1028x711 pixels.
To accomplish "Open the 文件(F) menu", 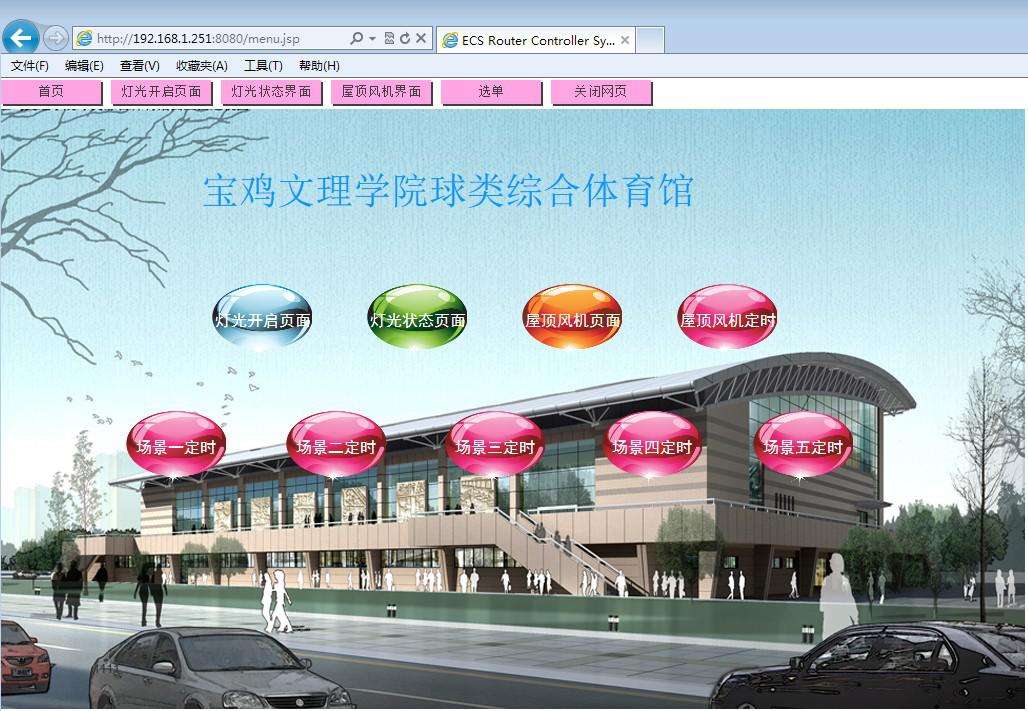I will point(30,66).
